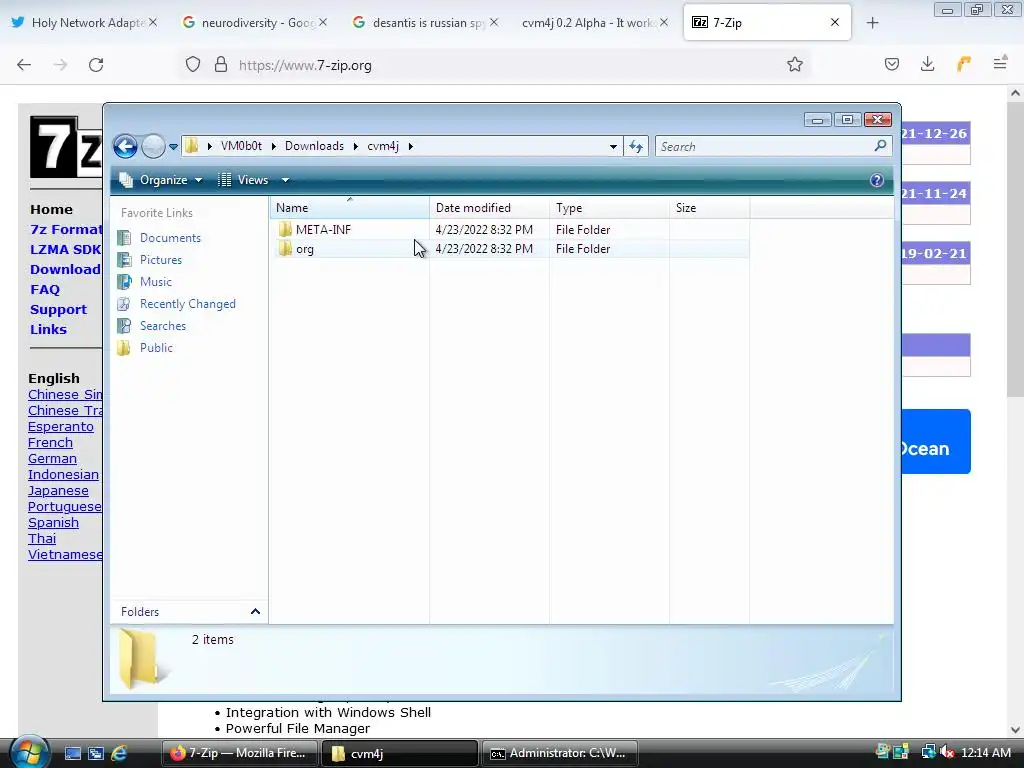The height and width of the screenshot is (768, 1024).
Task: Open the Links link on 7-Zip page
Action: click(48, 329)
